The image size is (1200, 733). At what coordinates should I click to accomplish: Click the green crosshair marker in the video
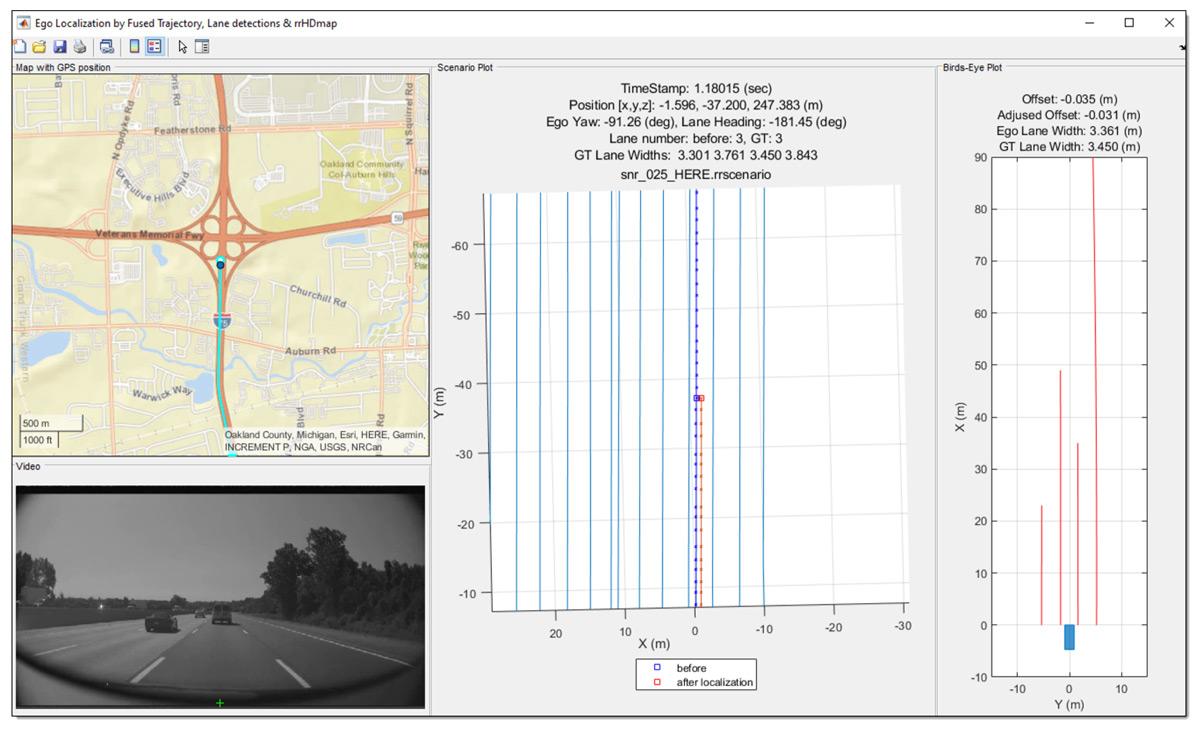219,703
